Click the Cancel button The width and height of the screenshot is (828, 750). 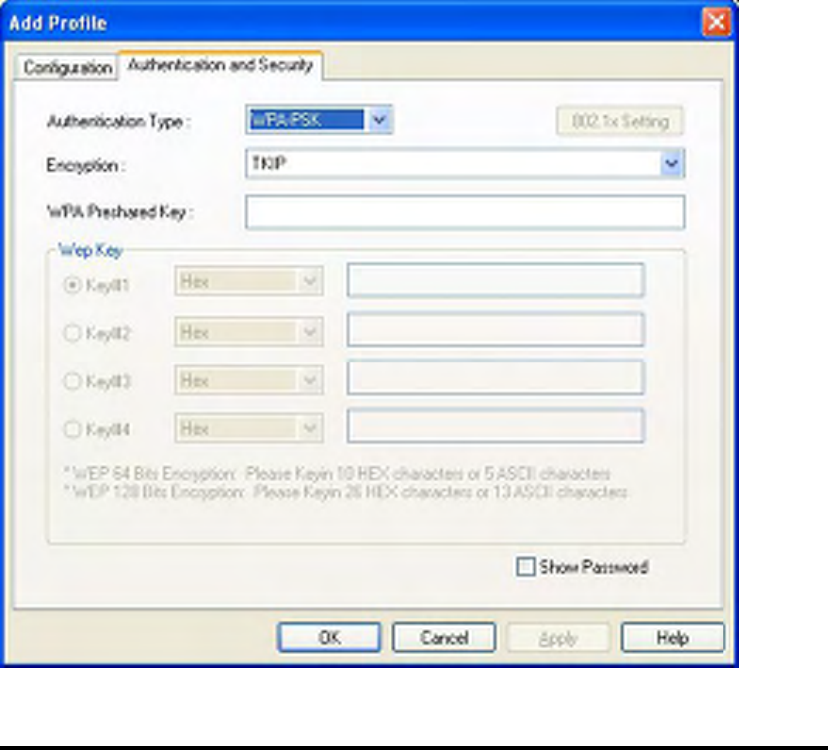[x=444, y=638]
